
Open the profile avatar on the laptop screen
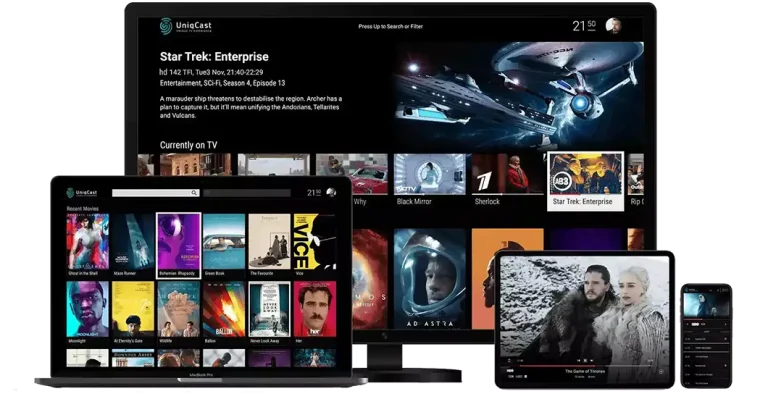coord(331,192)
